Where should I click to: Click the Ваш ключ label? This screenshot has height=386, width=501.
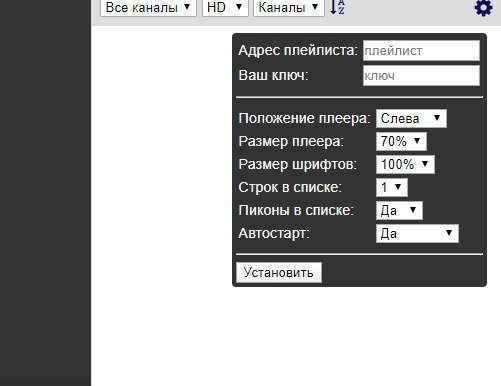(273, 75)
